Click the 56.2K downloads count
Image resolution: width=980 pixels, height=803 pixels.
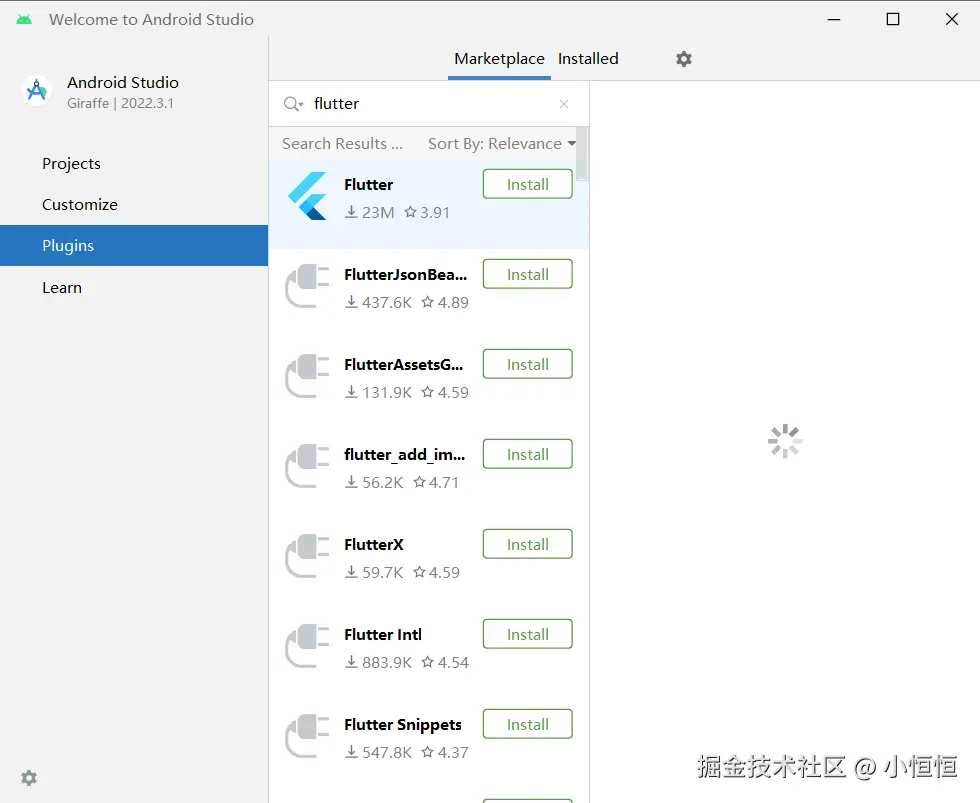coord(374,482)
